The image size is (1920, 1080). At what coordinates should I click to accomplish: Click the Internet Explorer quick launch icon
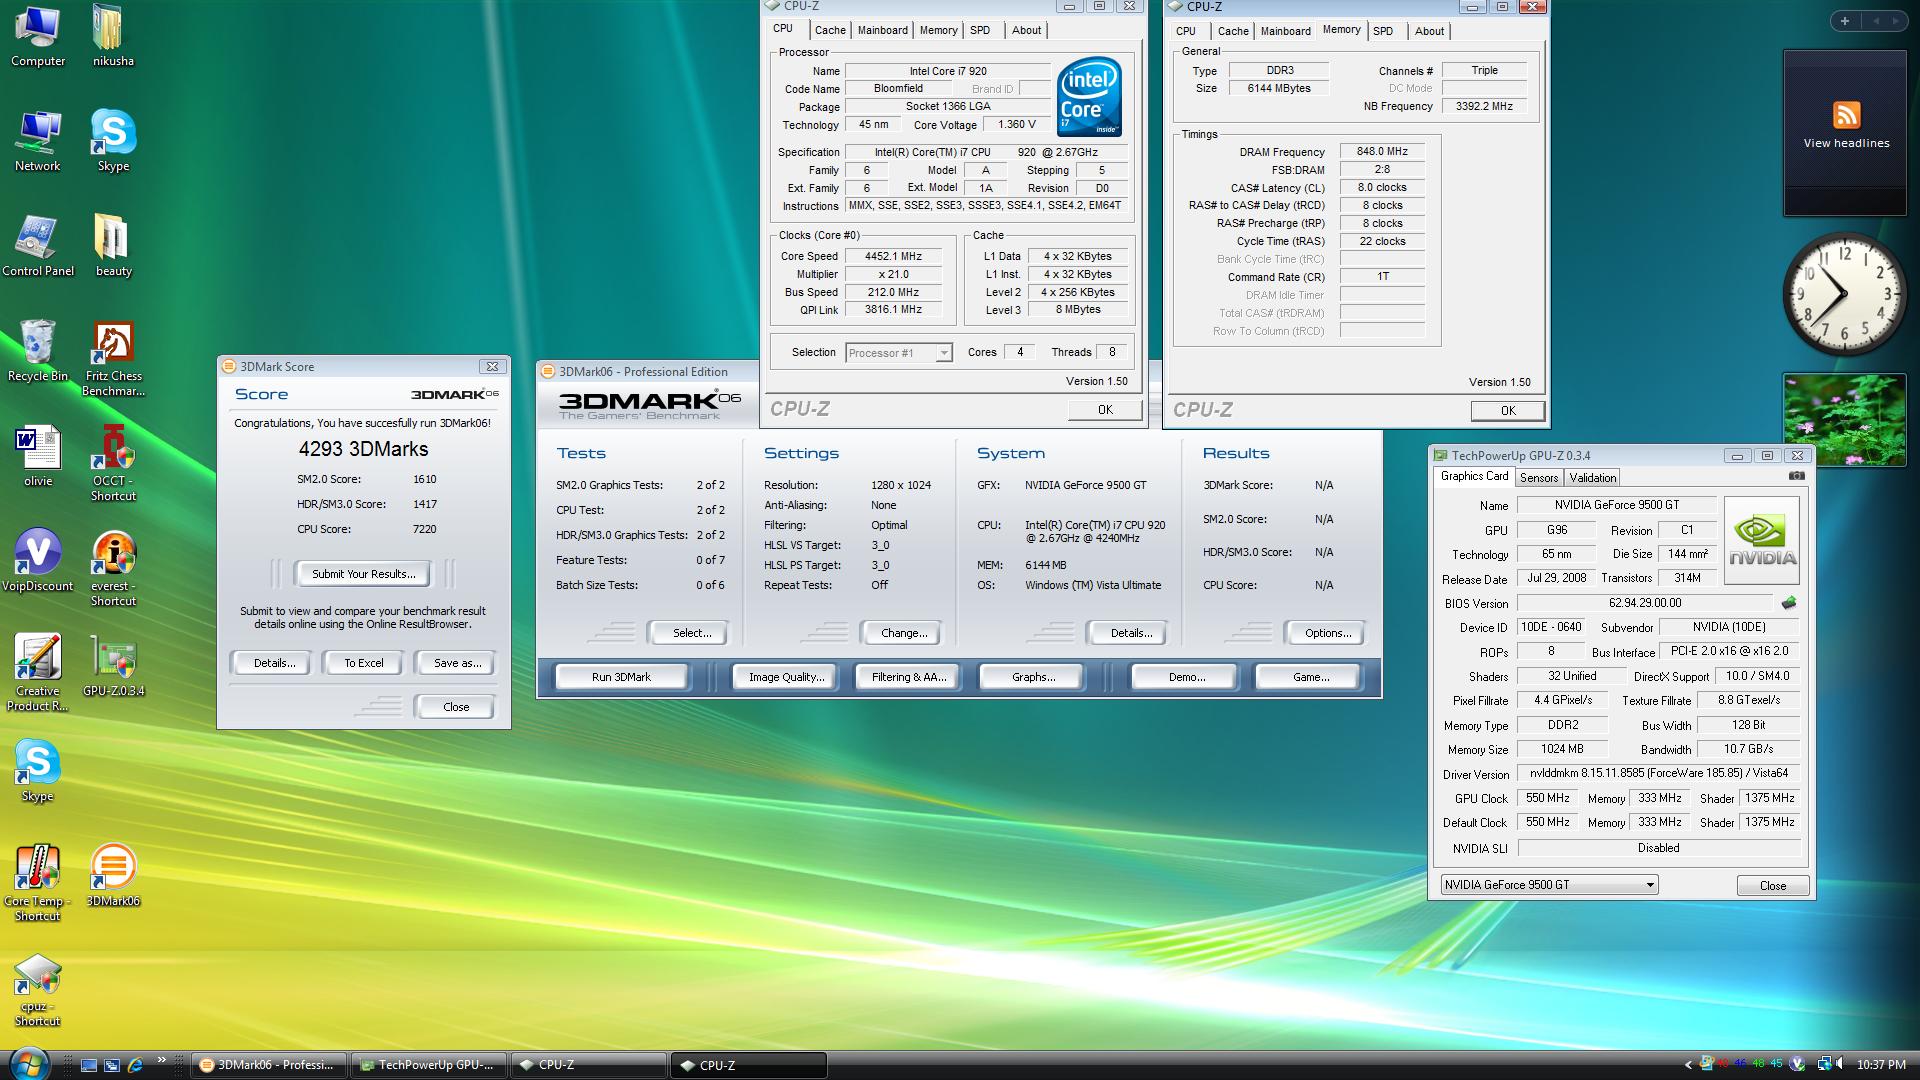(x=135, y=1065)
